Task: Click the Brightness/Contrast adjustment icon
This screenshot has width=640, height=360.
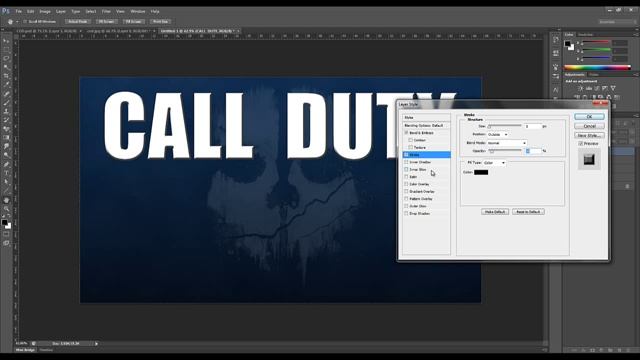Action: pos(580,88)
